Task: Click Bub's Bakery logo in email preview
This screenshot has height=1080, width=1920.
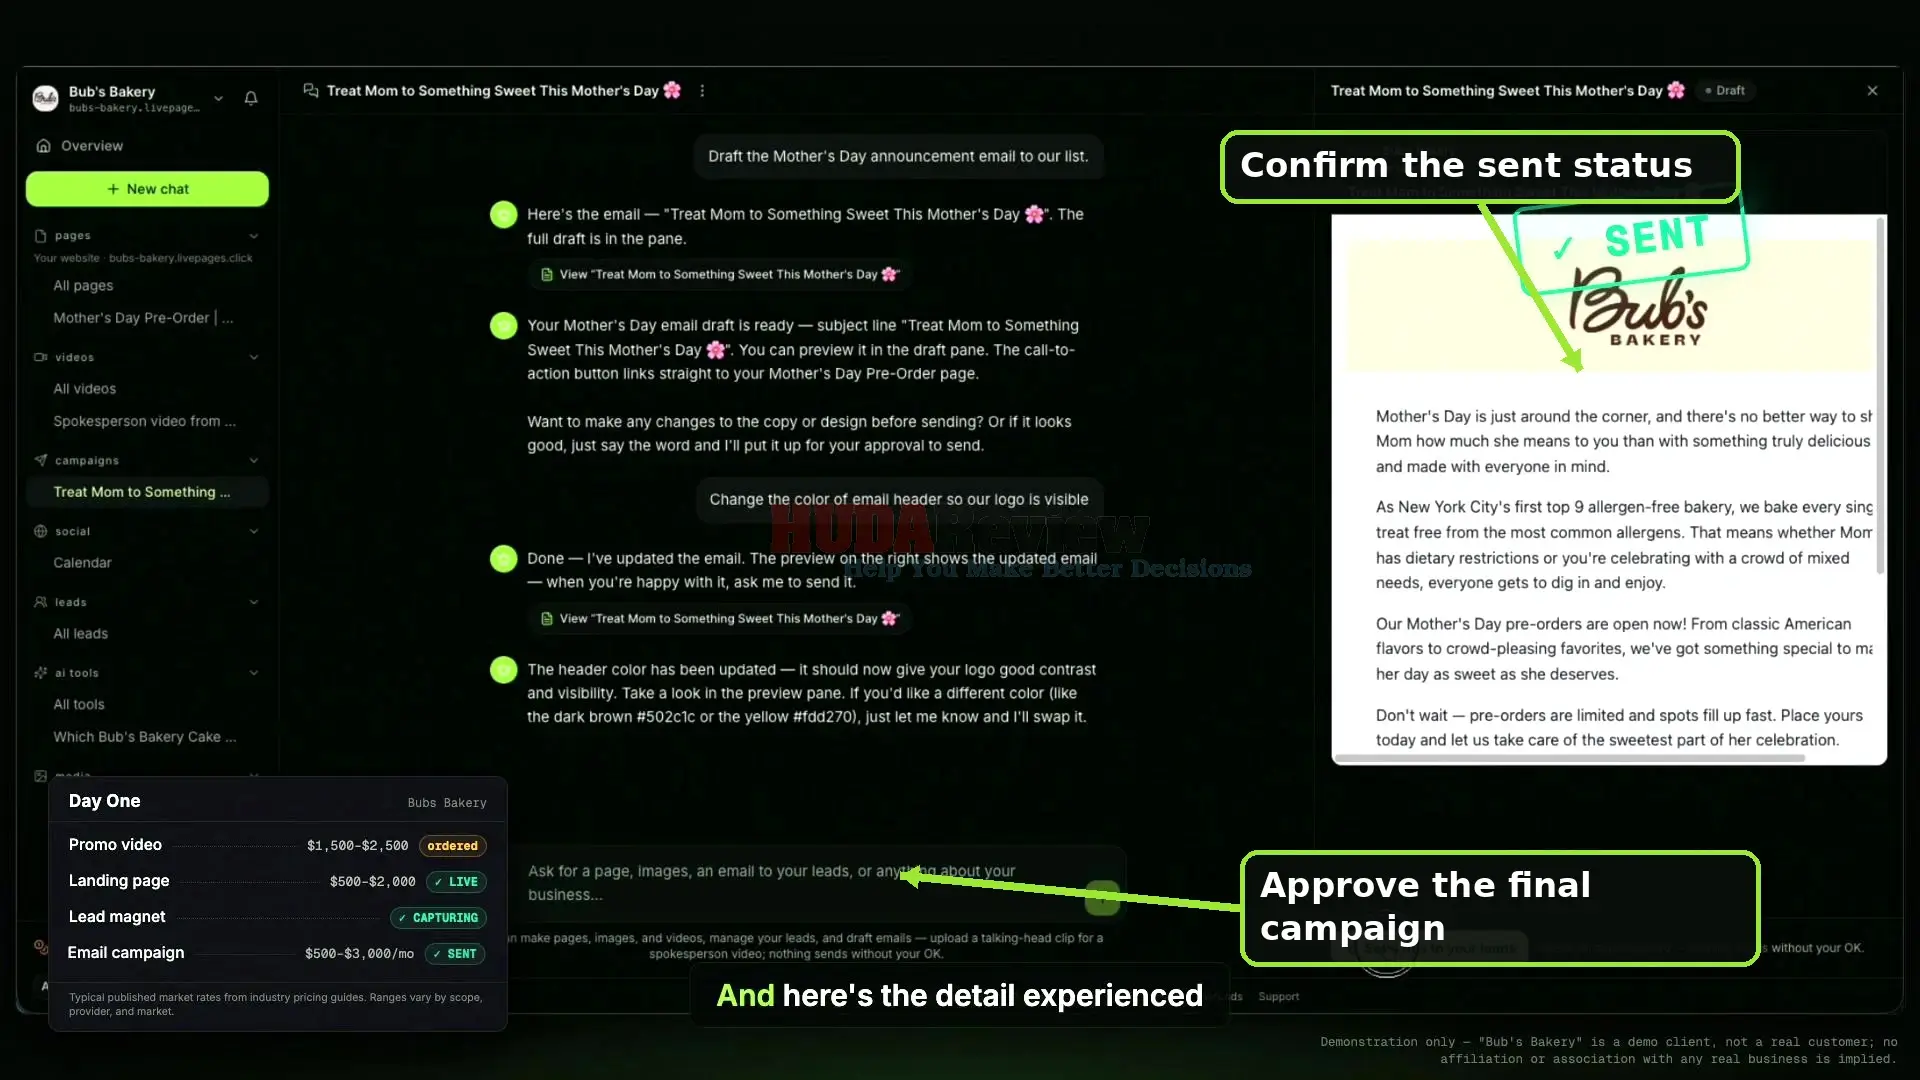Action: [x=1638, y=306]
